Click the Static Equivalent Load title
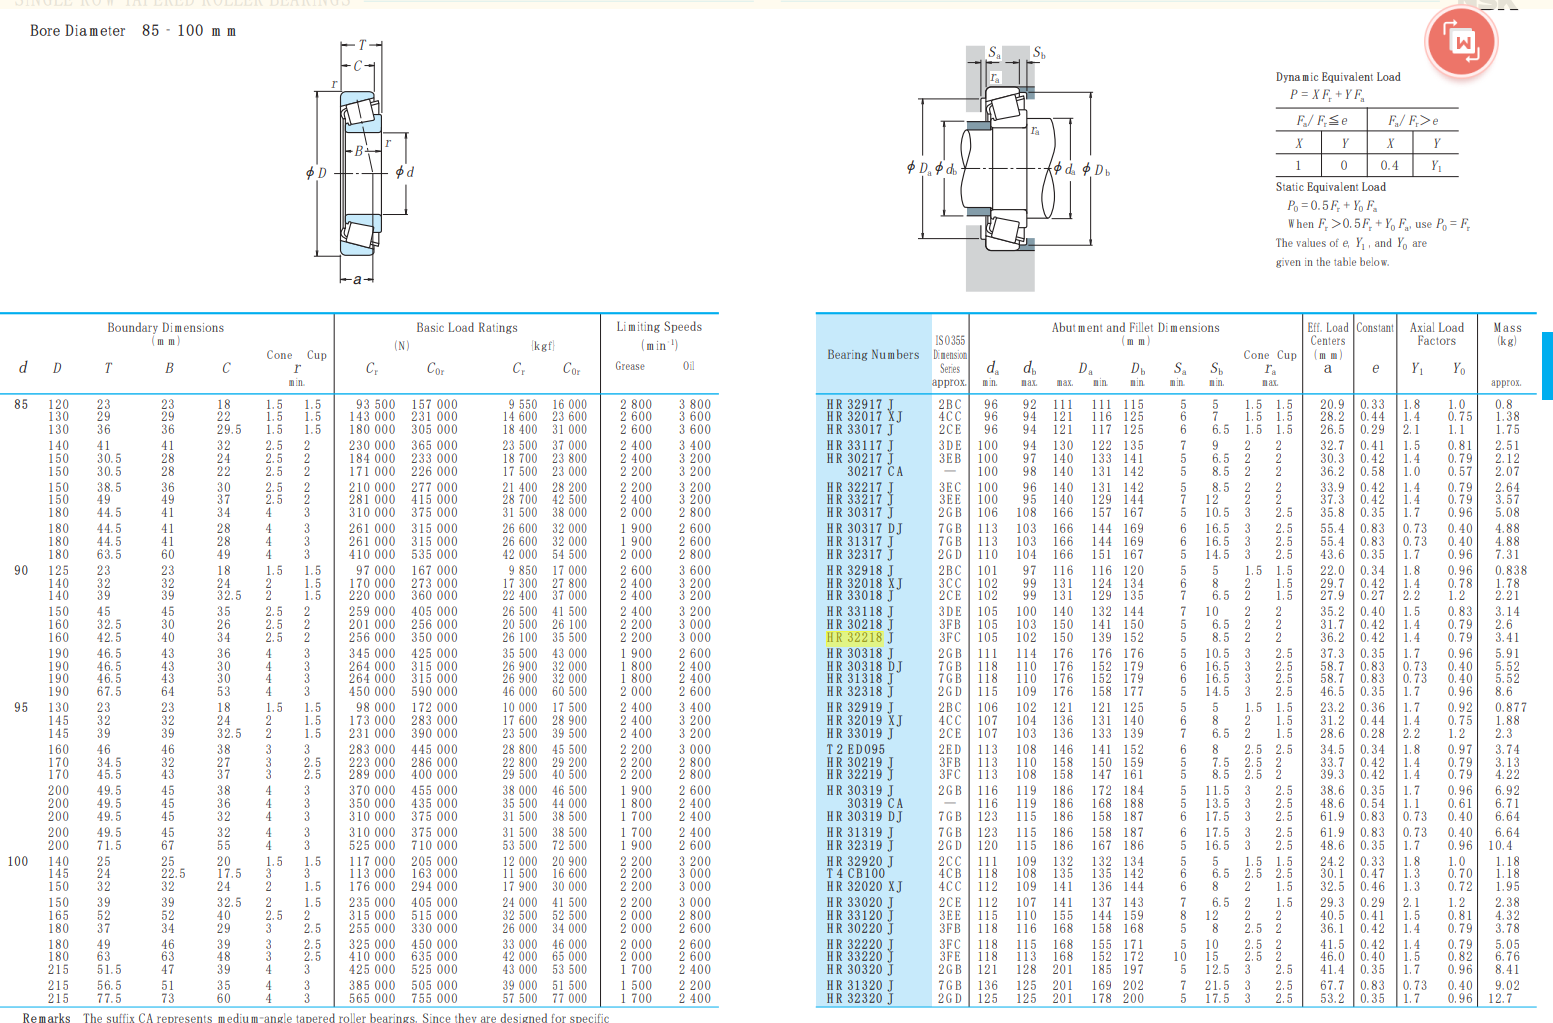 (1330, 187)
